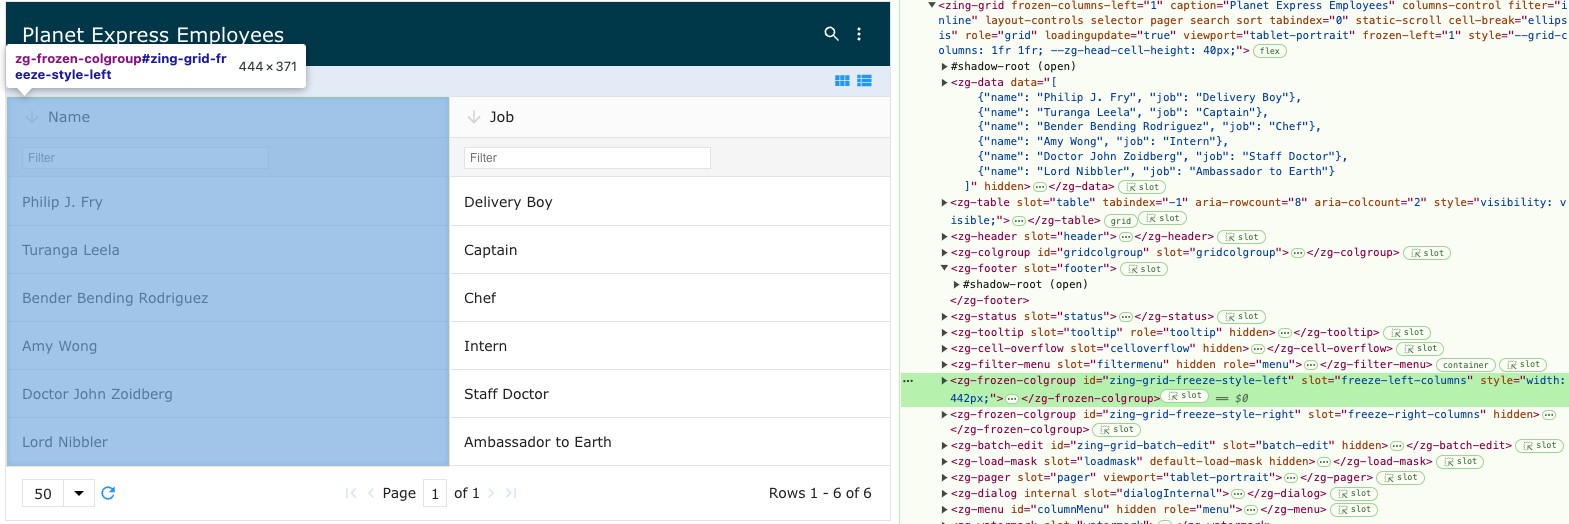Go to the next page in the pager
Image resolution: width=1569 pixels, height=524 pixels.
(491, 493)
